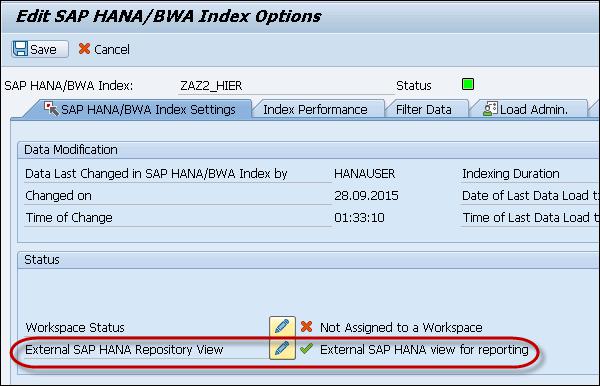Select the ZAZ2_HIER index name field
This screenshot has height=386, width=600.
(286, 86)
